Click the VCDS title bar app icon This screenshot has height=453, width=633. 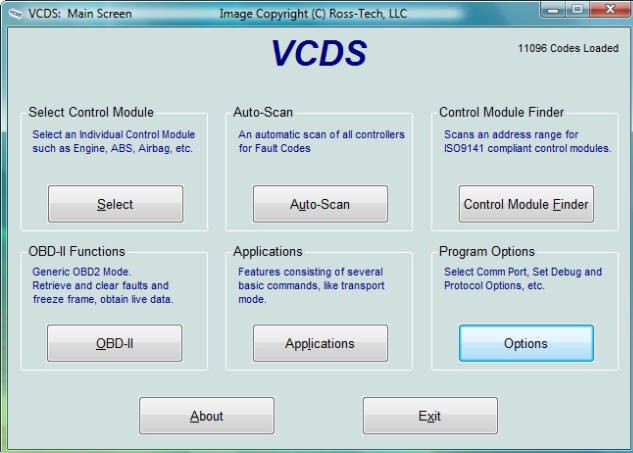(16, 14)
